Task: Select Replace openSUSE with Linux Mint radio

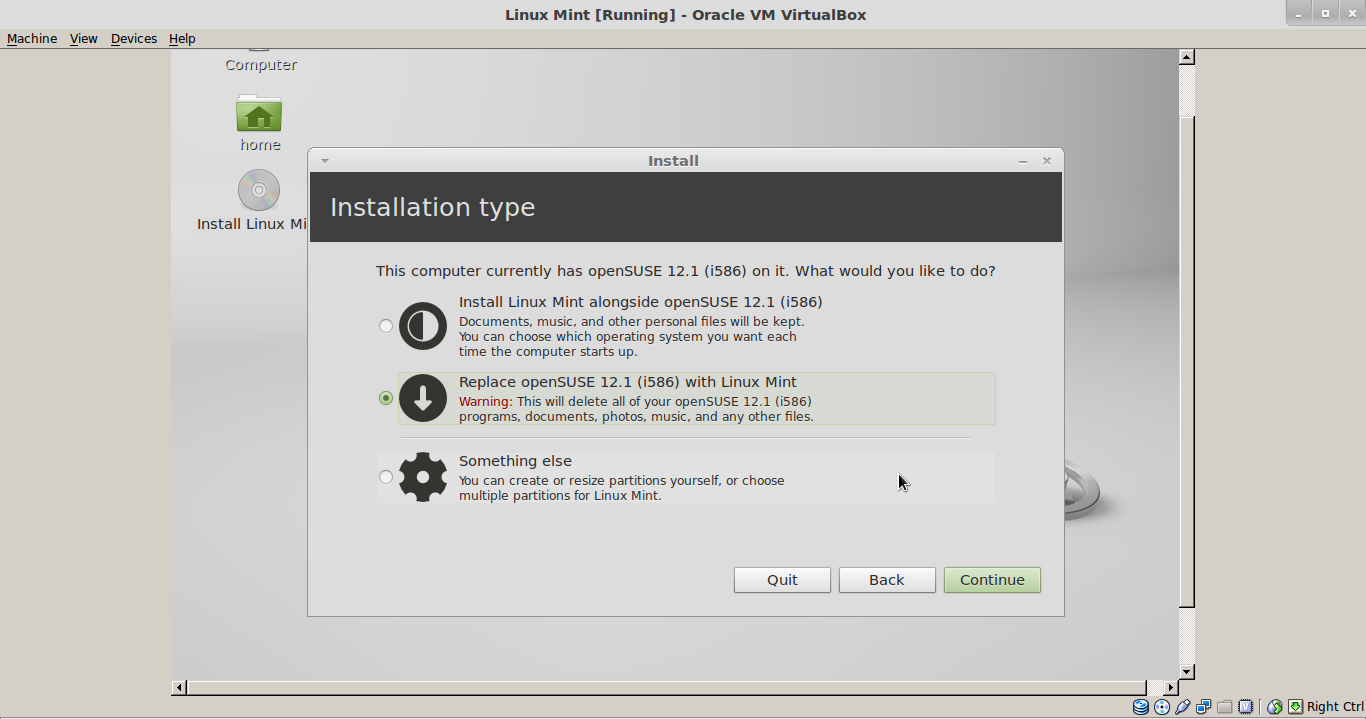Action: (x=386, y=398)
